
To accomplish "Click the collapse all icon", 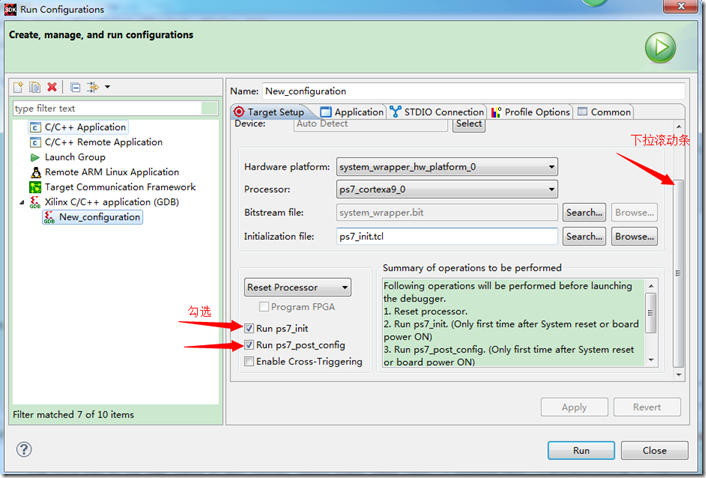I will click(75, 88).
